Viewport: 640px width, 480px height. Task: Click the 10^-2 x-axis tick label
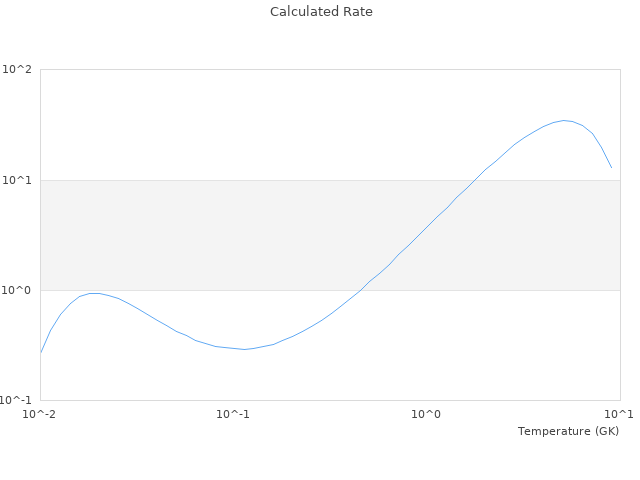tap(40, 414)
